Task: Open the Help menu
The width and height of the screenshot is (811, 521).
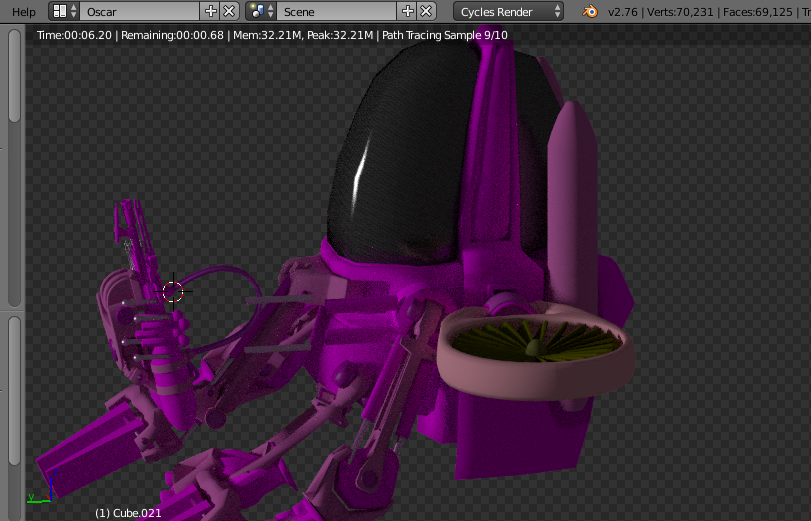Action: point(23,12)
